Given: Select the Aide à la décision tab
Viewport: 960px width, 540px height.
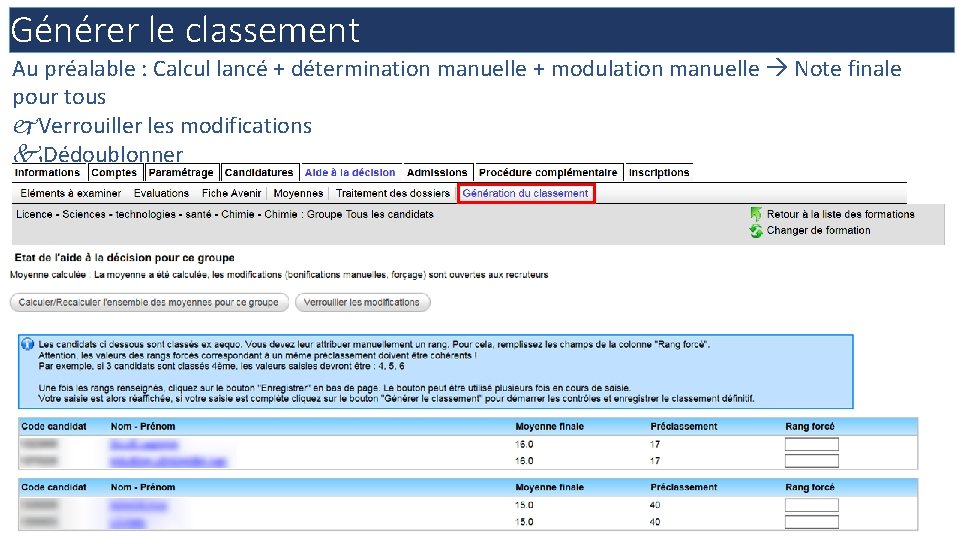Looking at the screenshot, I should [350, 173].
